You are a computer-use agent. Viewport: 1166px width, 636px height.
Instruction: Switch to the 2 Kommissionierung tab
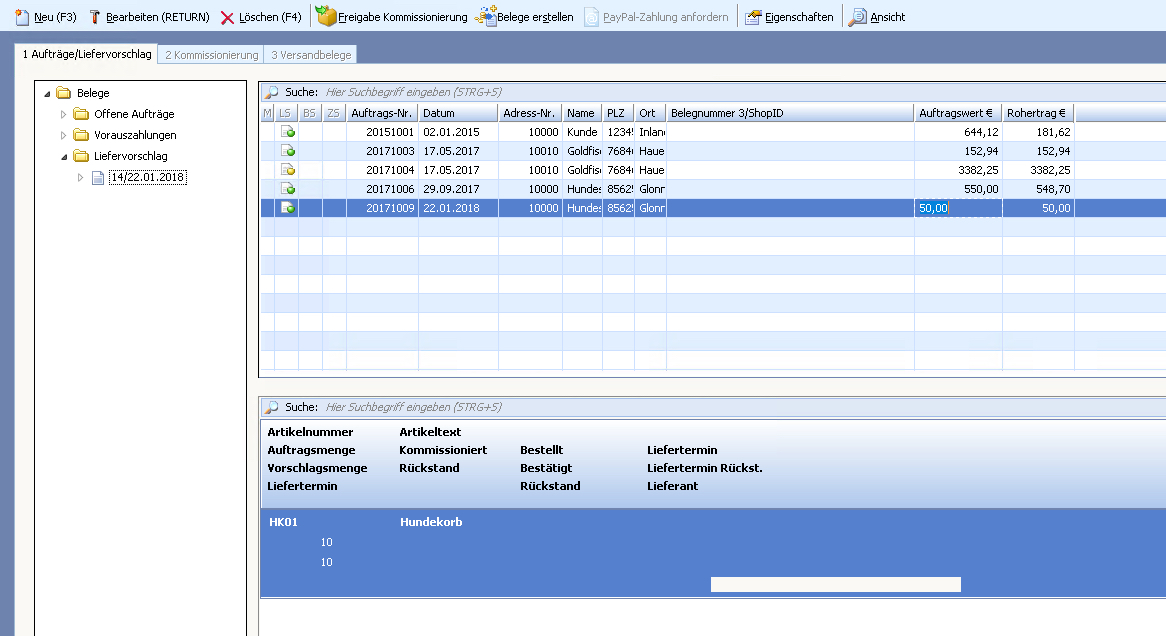(x=211, y=55)
